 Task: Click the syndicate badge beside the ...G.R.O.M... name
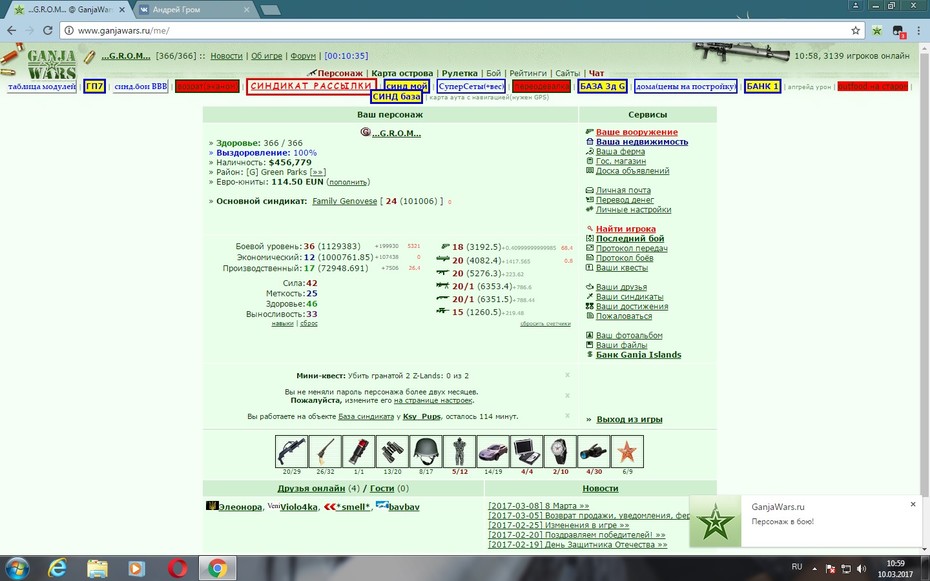[x=365, y=132]
